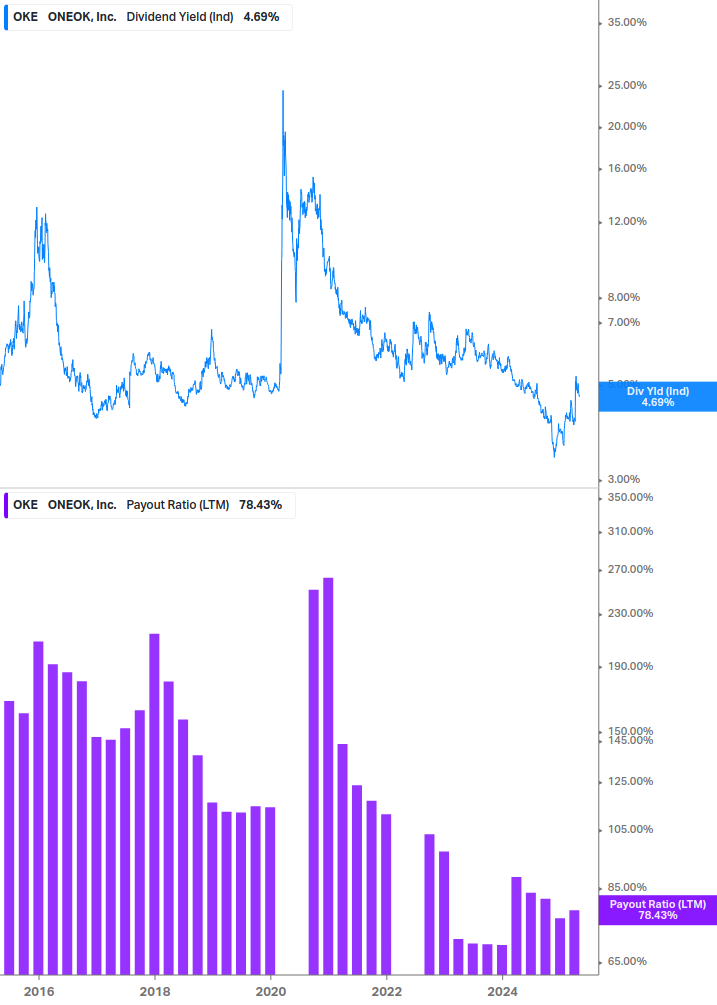This screenshot has width=717, height=1005.
Task: Click the 65.00% payout axis label
Action: pyautogui.click(x=627, y=961)
